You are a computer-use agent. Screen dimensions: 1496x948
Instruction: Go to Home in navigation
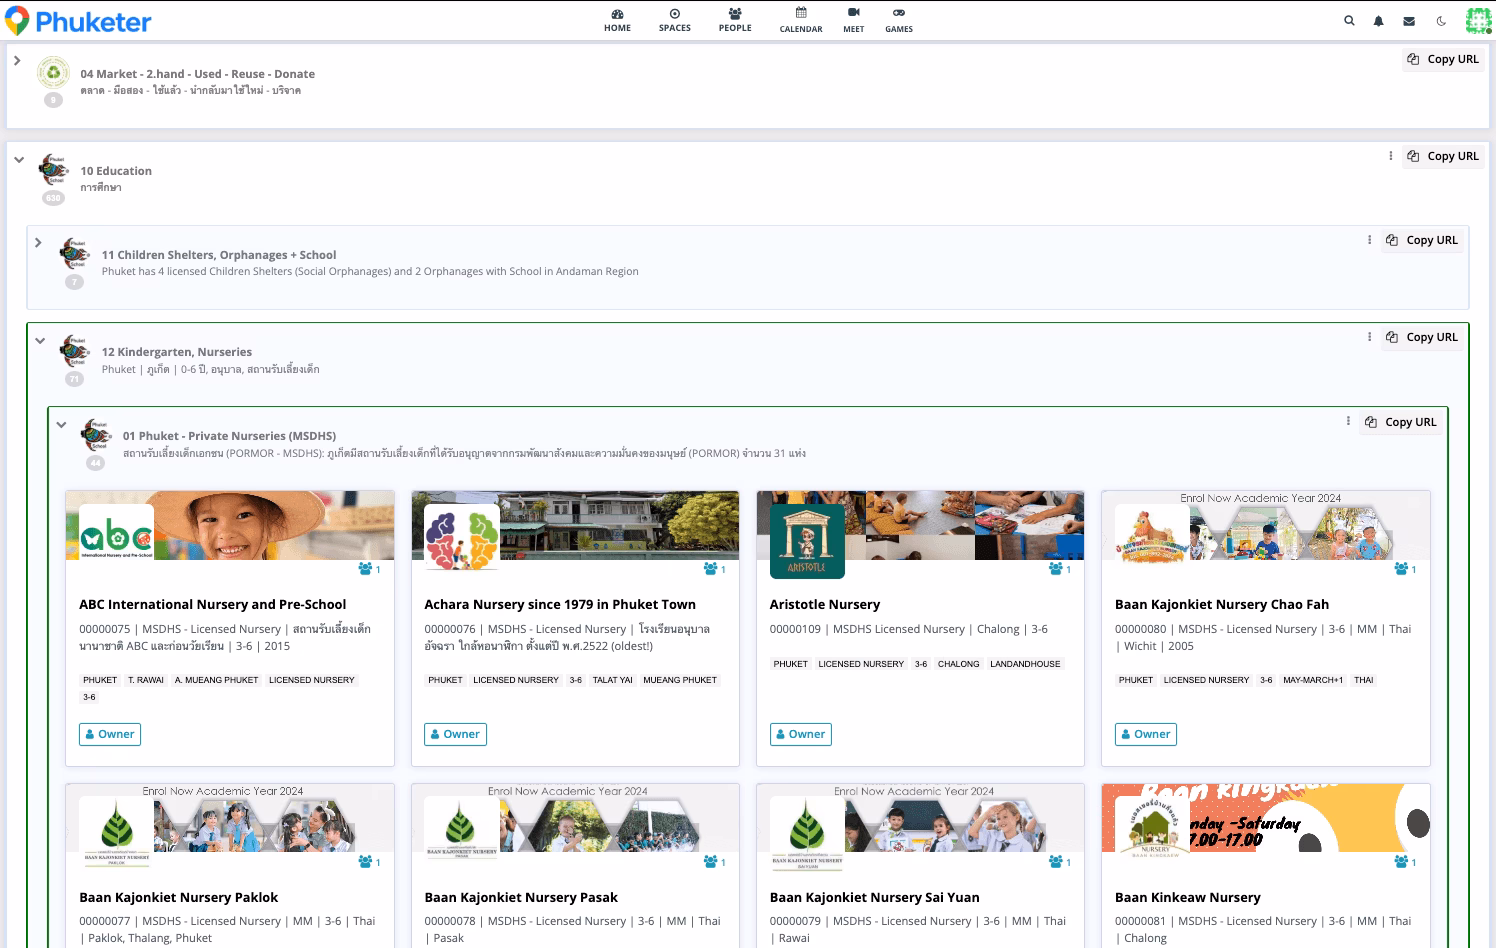[617, 20]
